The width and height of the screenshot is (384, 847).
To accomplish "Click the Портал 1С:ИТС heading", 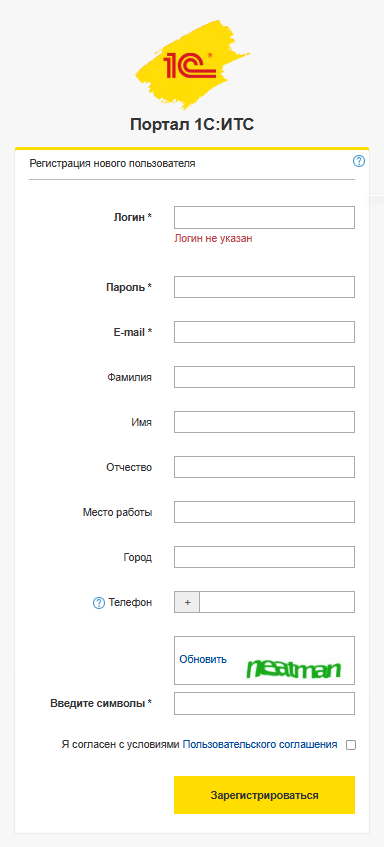I will [192, 125].
